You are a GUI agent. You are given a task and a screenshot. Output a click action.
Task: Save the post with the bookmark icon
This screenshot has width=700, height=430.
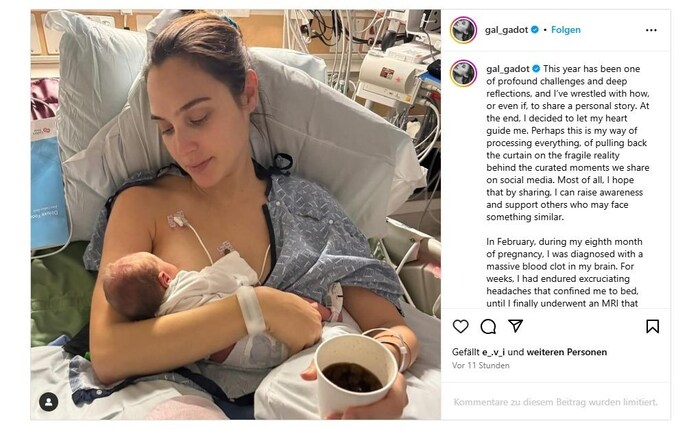pos(652,326)
